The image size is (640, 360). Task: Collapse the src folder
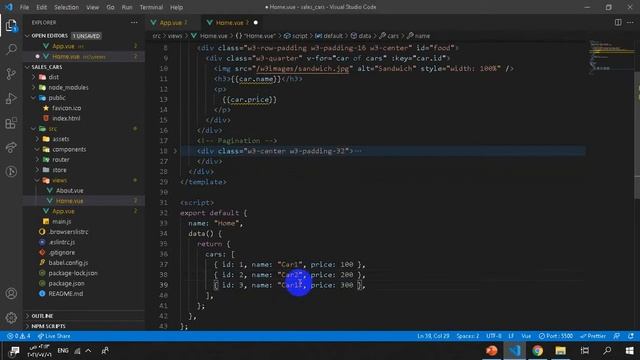pyautogui.click(x=53, y=129)
